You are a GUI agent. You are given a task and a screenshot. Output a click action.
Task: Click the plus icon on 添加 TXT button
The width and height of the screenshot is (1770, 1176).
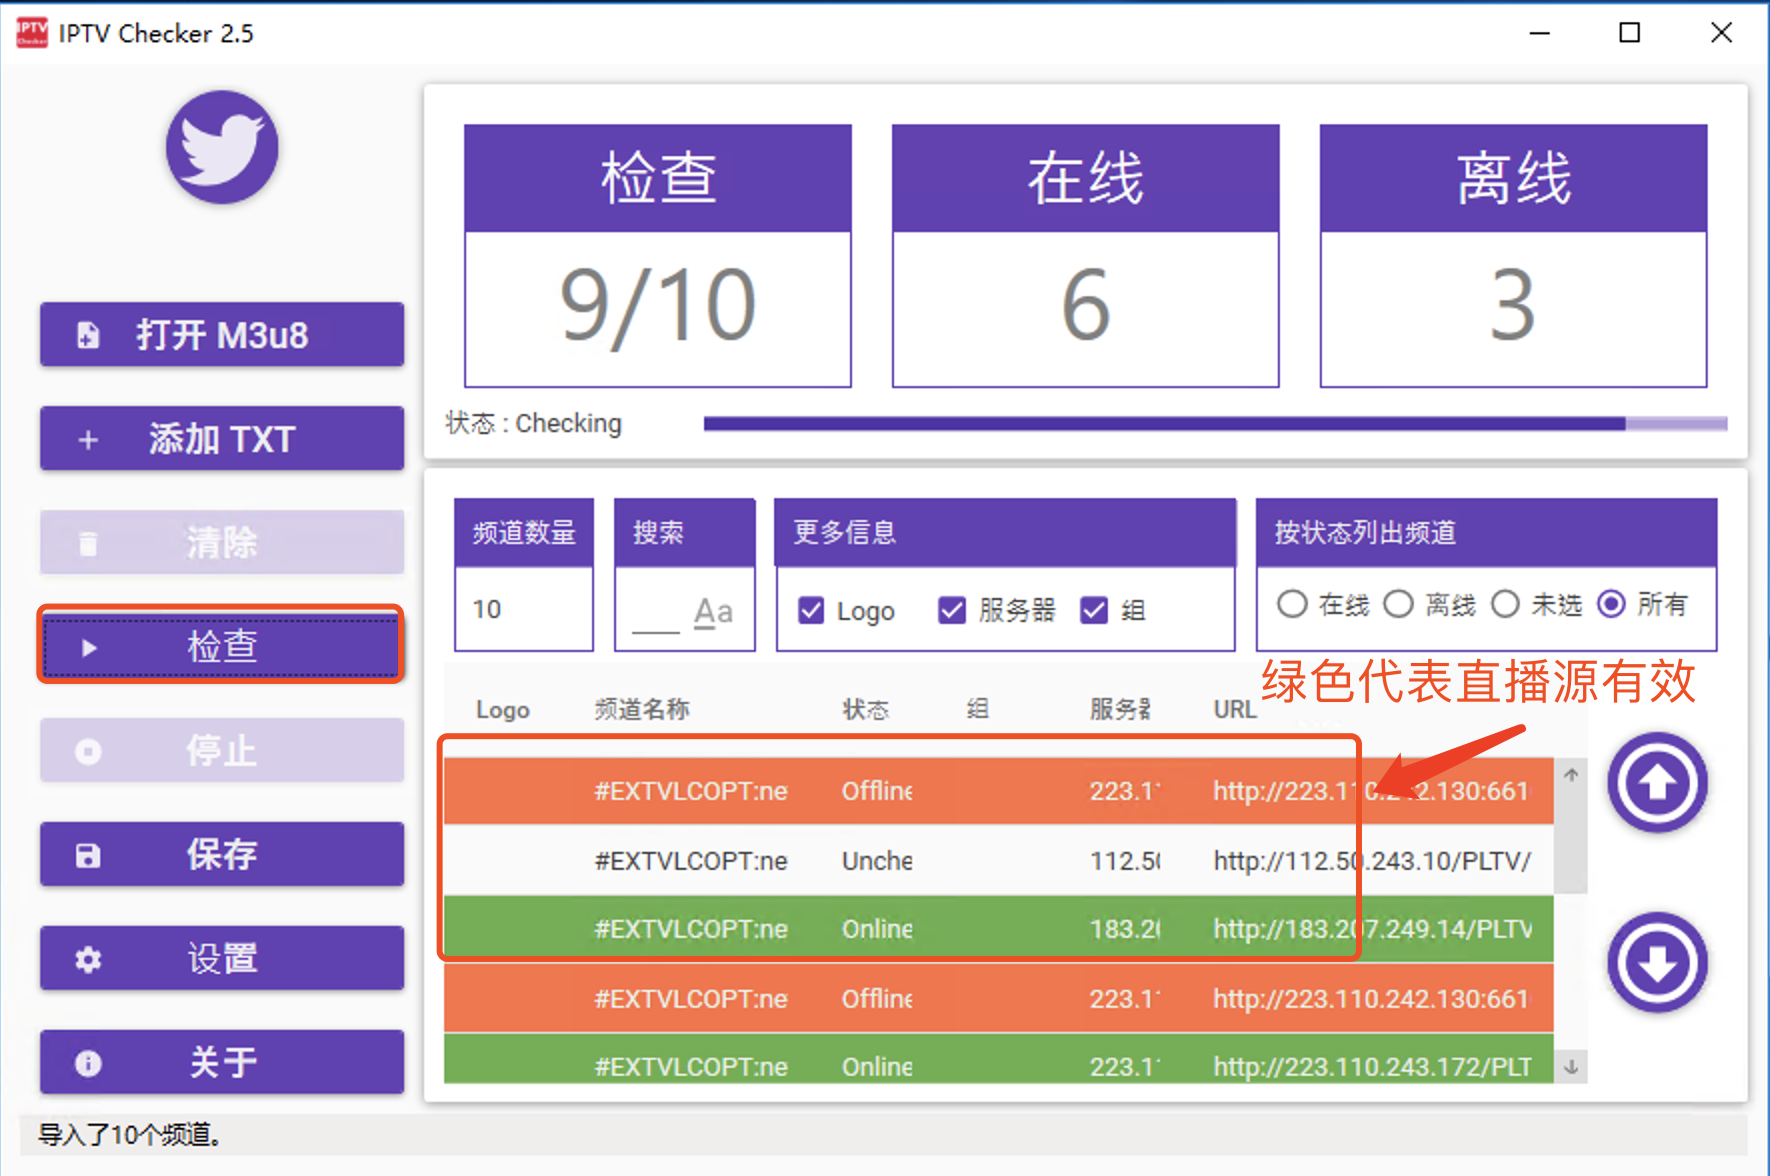click(88, 438)
